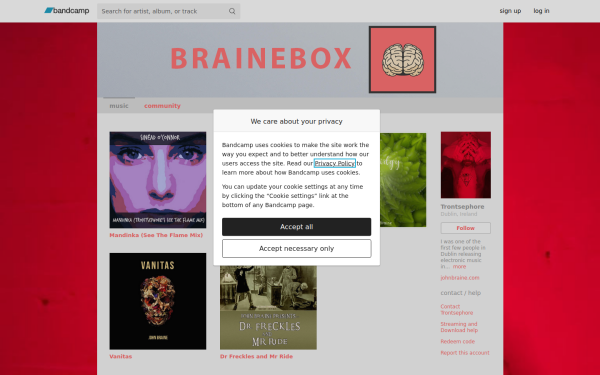
Task: Open the Redeem code link
Action: [x=457, y=341]
